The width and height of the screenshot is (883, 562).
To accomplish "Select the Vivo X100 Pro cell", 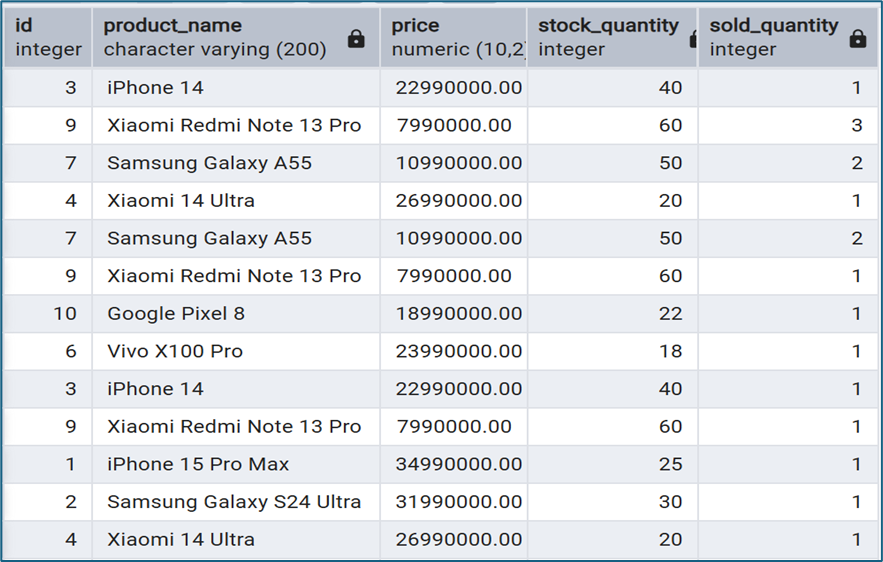I will point(175,351).
